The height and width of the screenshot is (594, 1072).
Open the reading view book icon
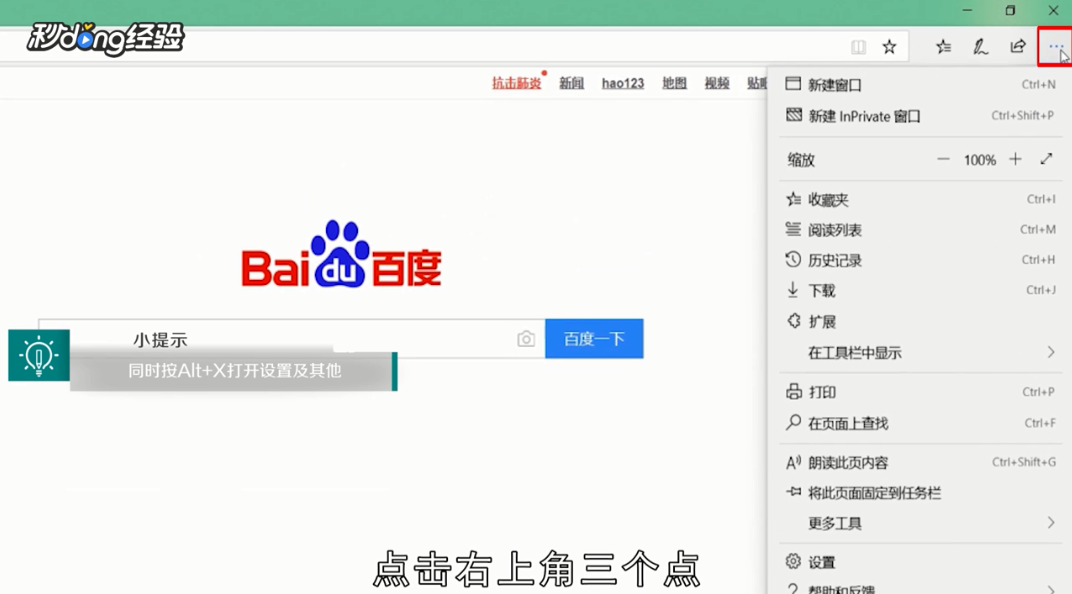858,46
